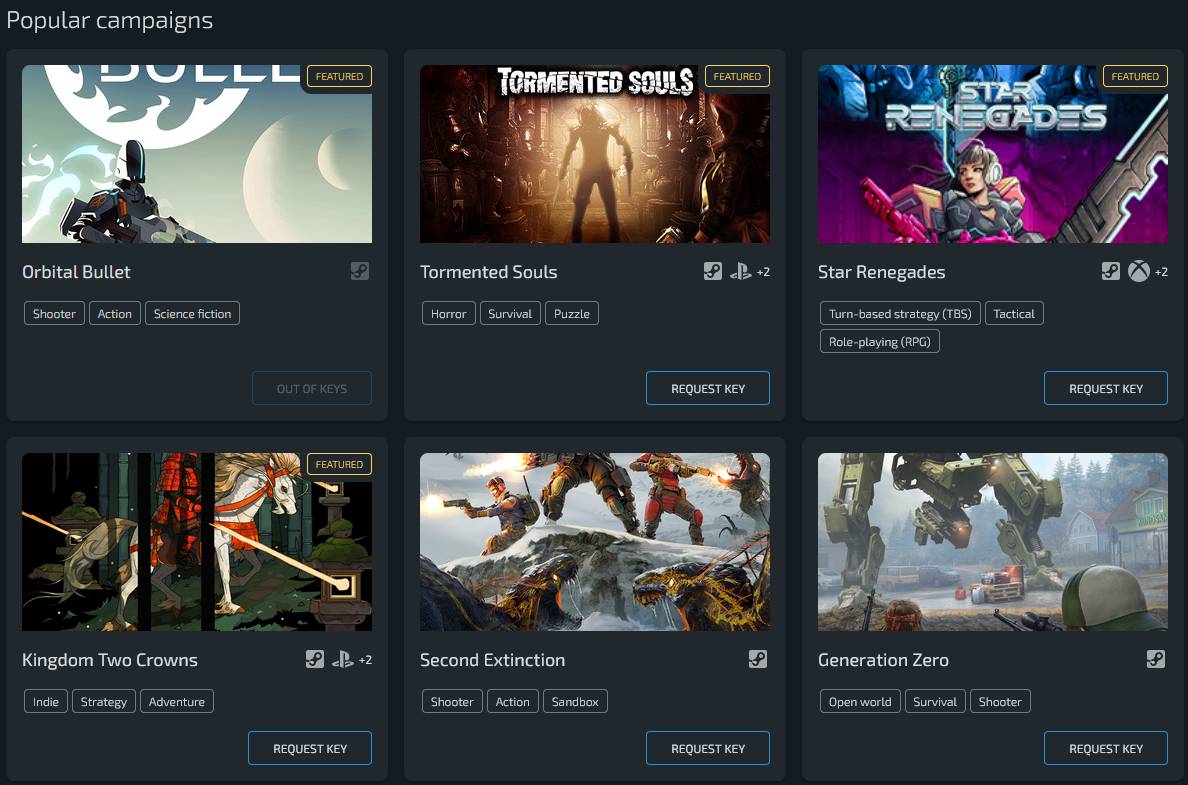Screen dimensions: 1188x785
Task: Click the Tactical tag
Action: click(1014, 313)
